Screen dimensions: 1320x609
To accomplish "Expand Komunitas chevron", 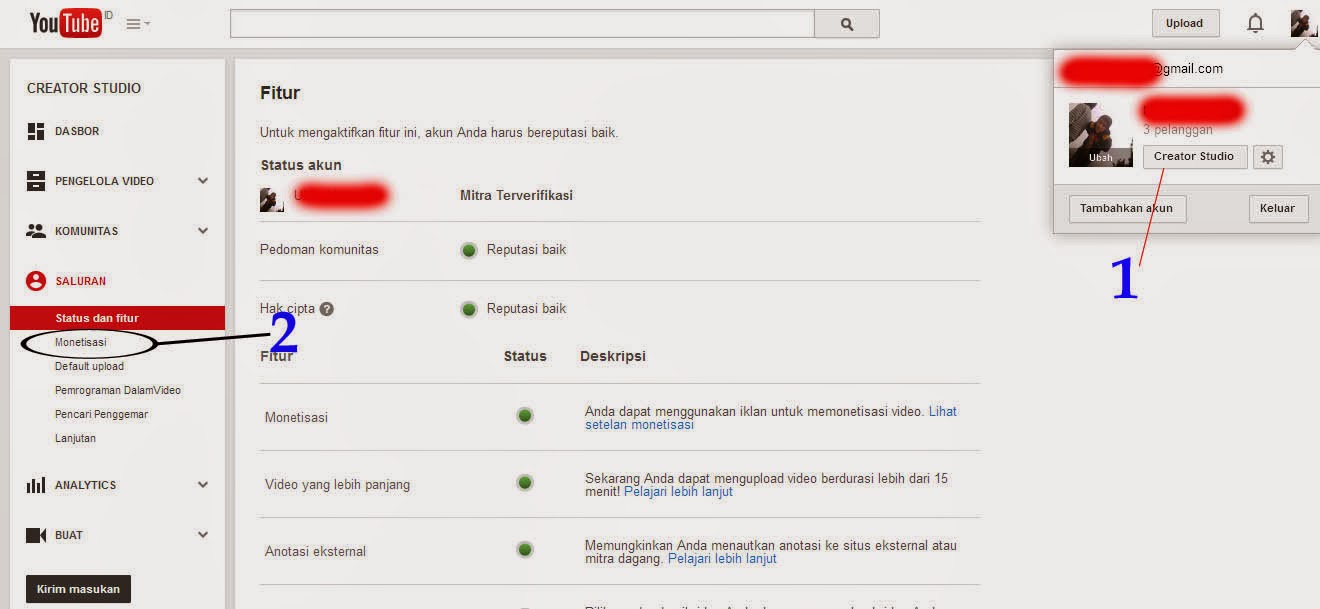I will 203,231.
